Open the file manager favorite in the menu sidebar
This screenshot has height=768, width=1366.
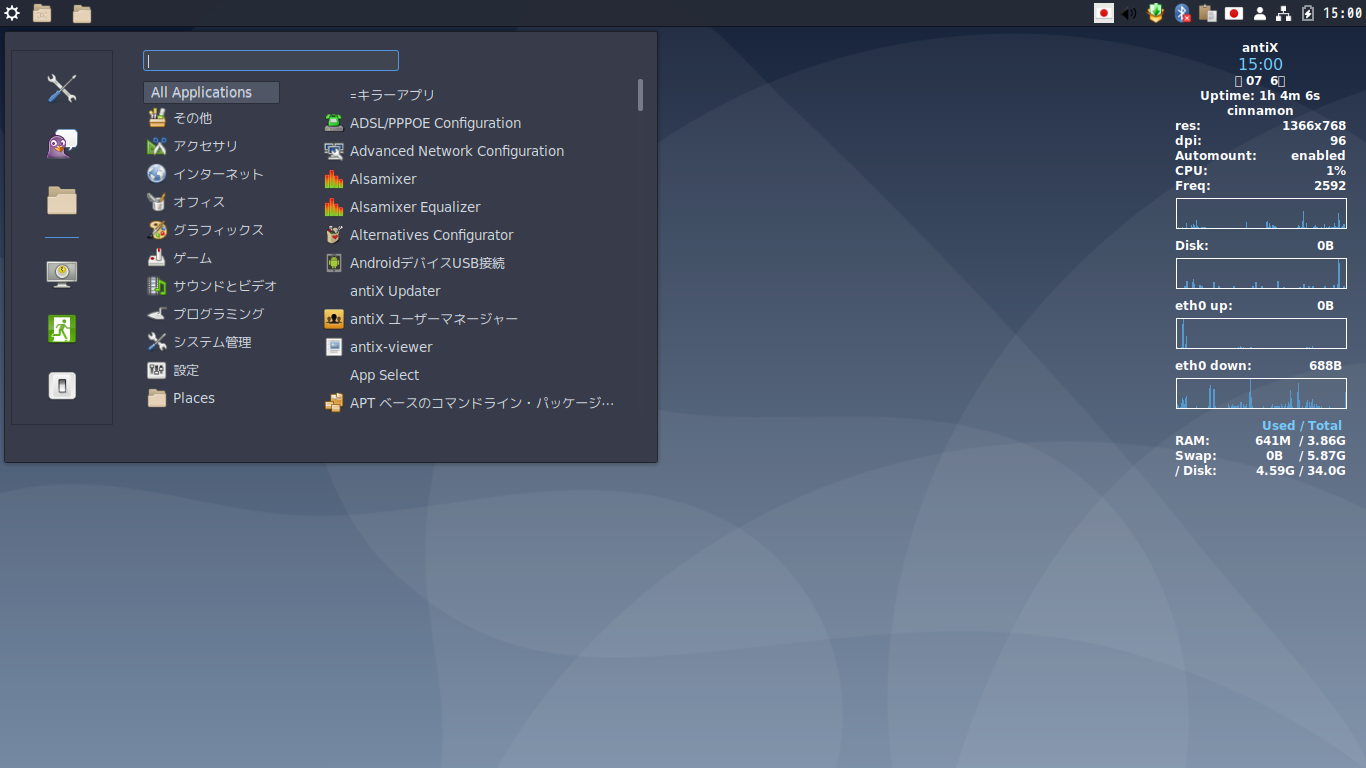click(x=62, y=201)
